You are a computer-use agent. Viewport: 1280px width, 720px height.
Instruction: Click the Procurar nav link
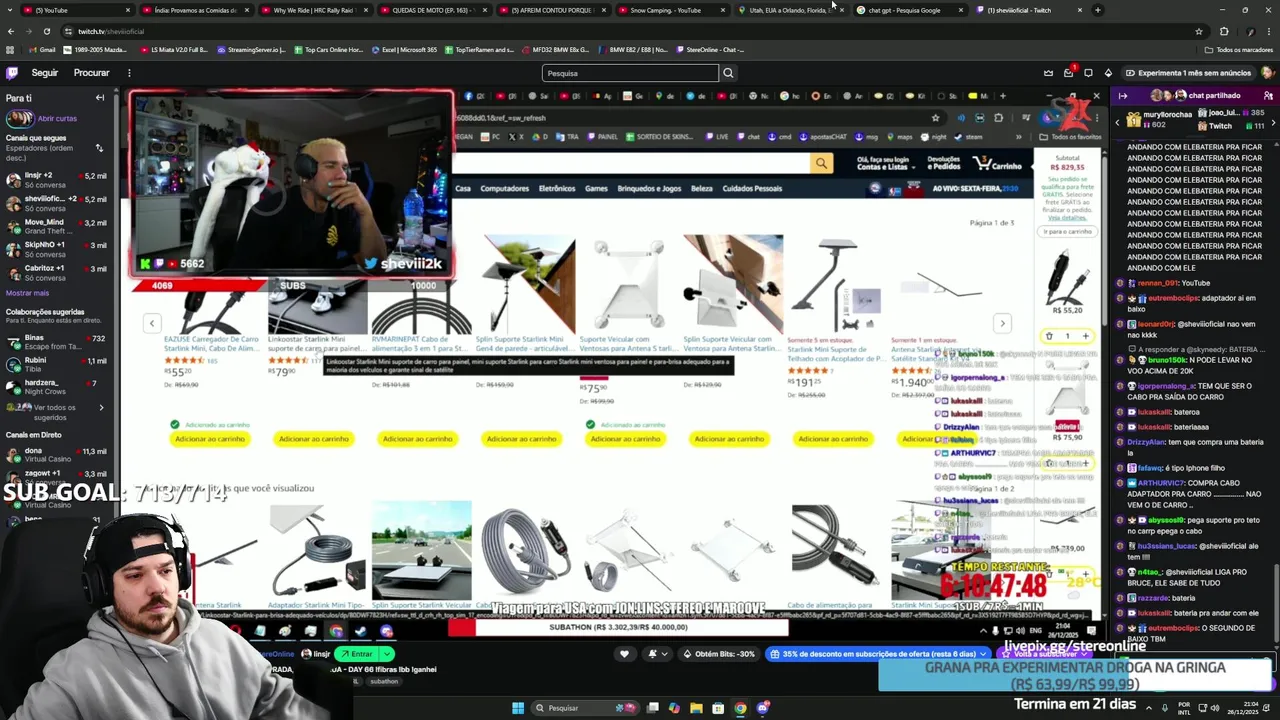point(91,73)
